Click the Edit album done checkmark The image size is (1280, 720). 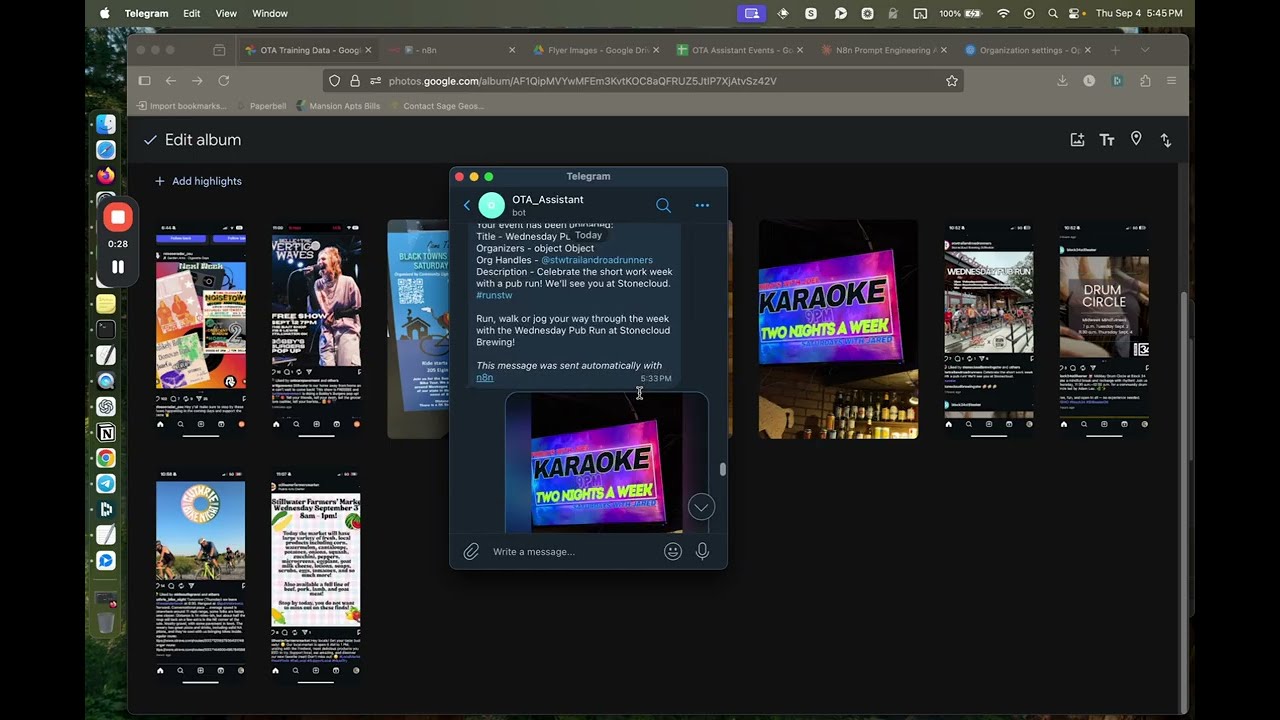[x=150, y=140]
